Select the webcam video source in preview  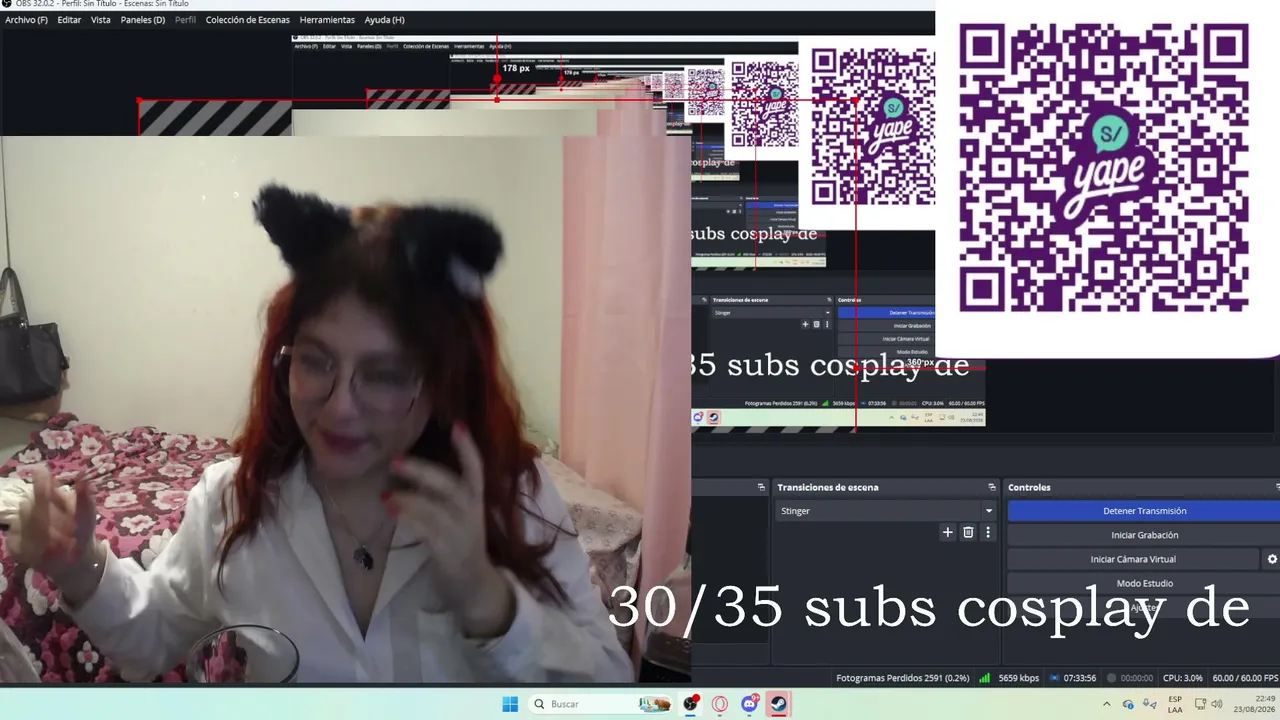point(345,409)
